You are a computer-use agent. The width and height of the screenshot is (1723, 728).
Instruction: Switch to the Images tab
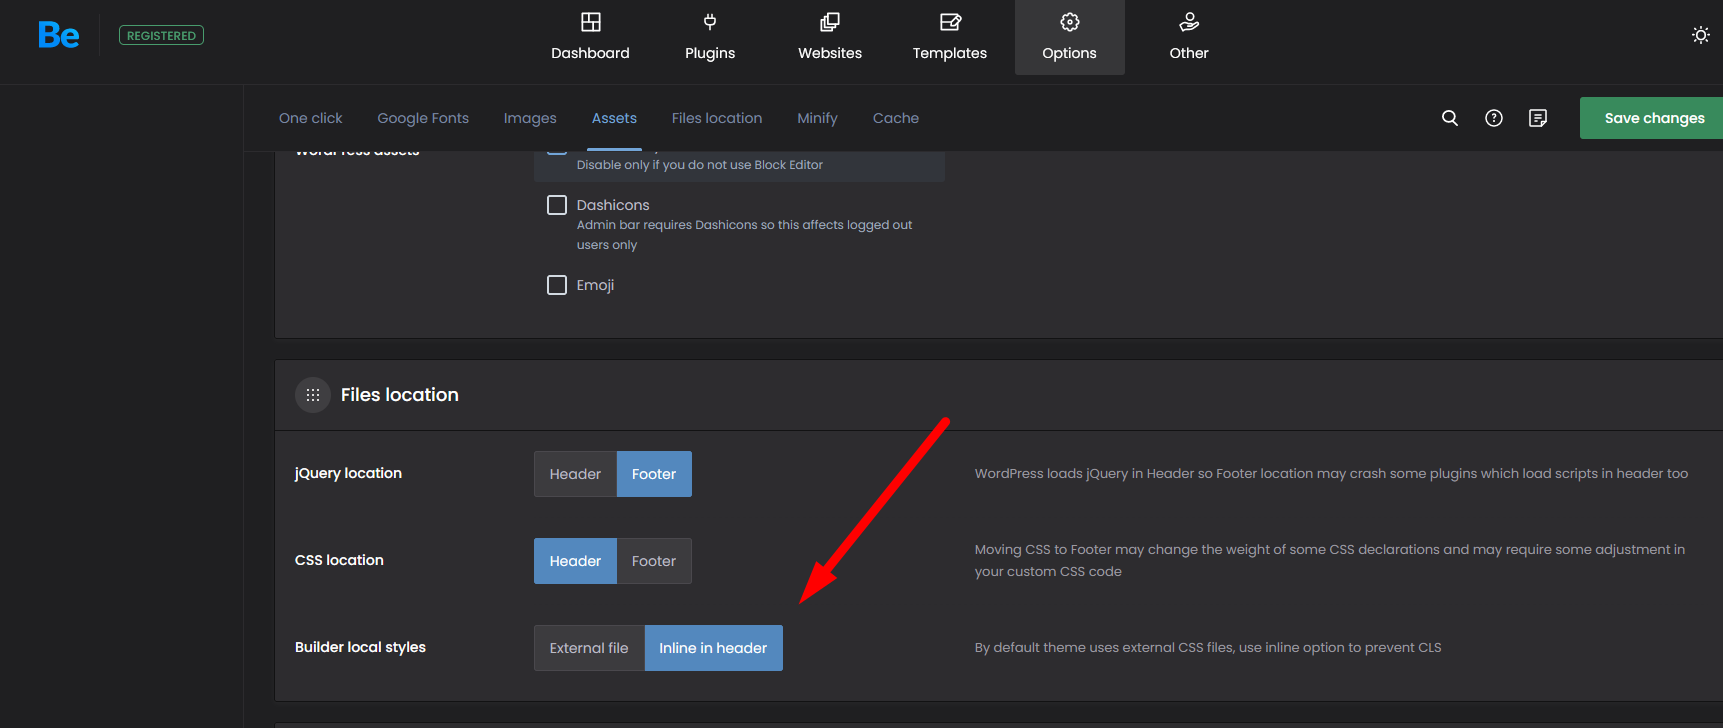click(x=530, y=118)
